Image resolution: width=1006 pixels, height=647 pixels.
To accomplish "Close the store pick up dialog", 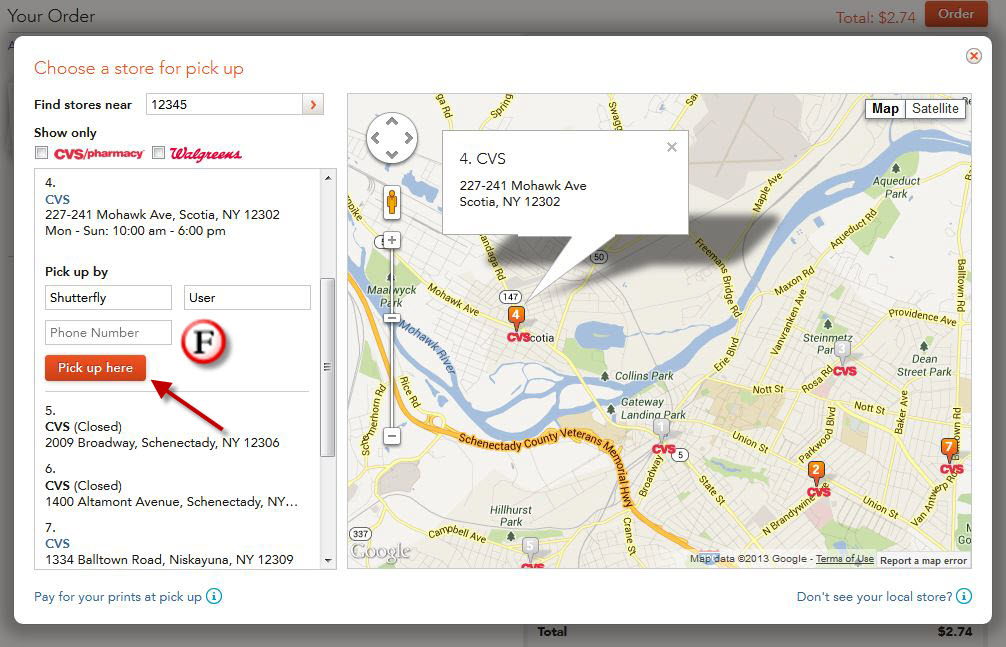I will click(973, 56).
